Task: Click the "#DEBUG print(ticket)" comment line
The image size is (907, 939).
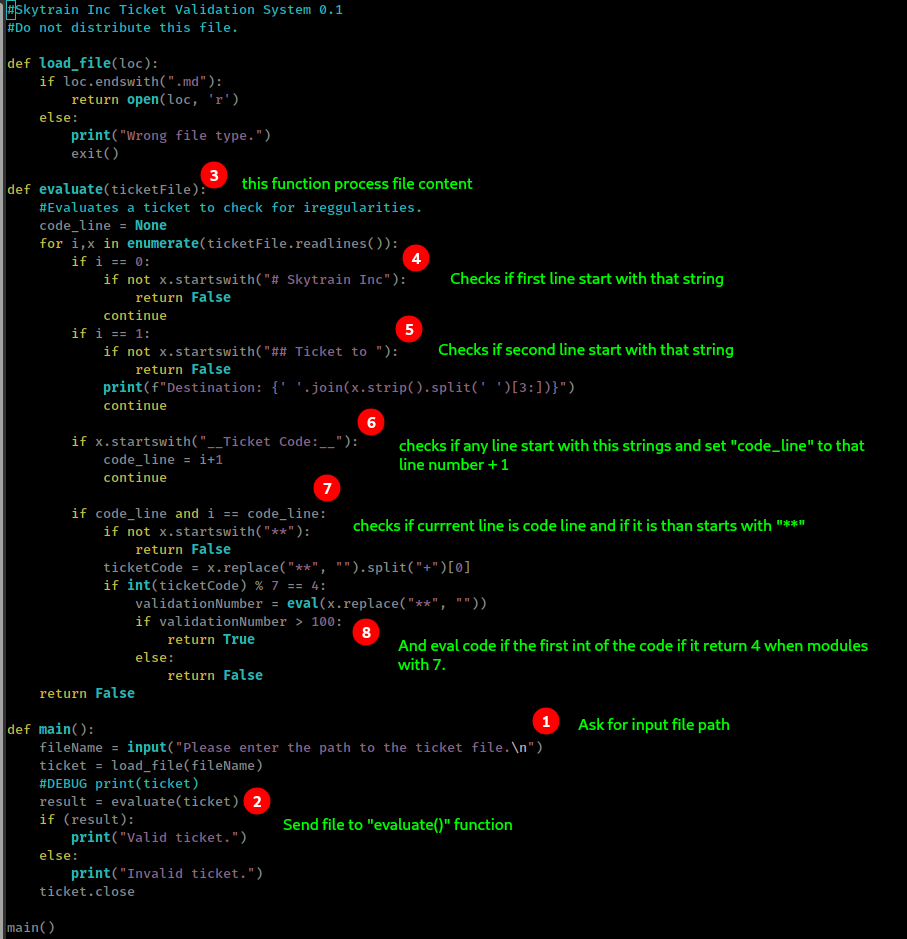Action: (x=119, y=783)
